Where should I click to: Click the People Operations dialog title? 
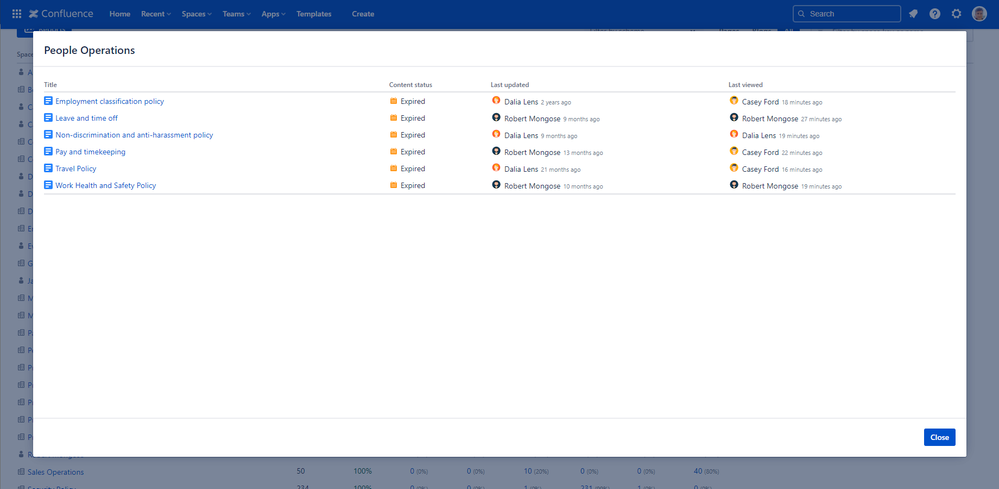[89, 50]
